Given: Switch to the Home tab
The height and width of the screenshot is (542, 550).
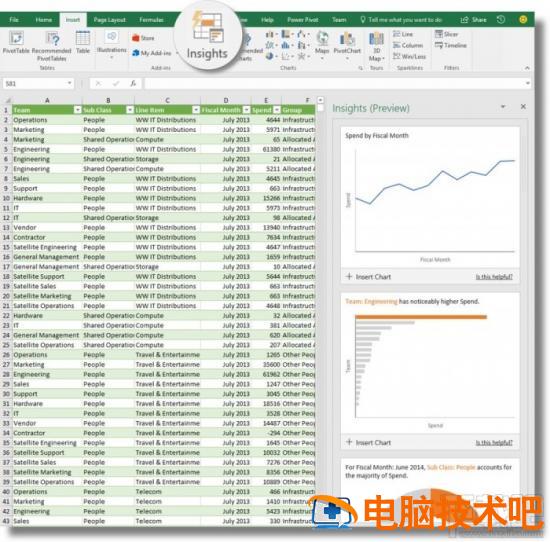Looking at the screenshot, I should pyautogui.click(x=43, y=20).
